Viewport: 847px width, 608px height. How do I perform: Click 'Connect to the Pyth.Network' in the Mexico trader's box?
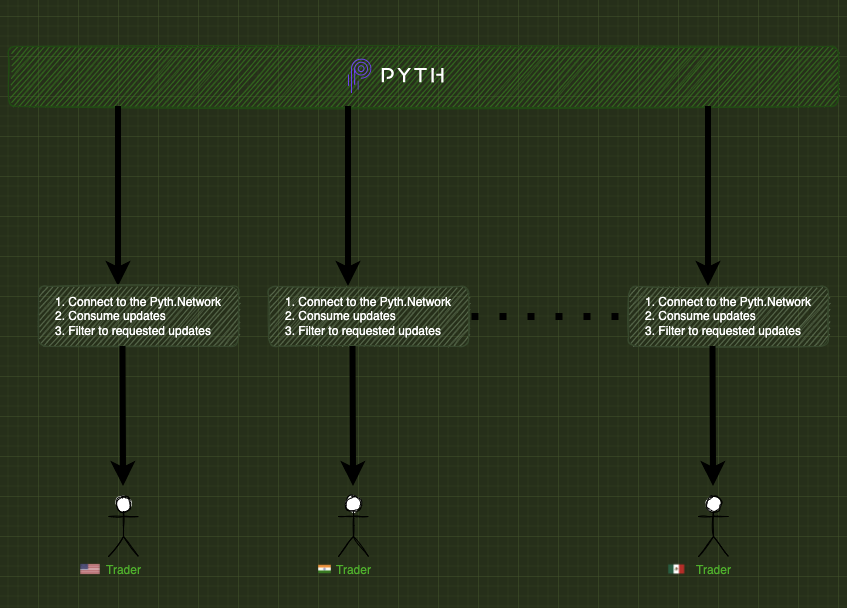pyautogui.click(x=734, y=302)
